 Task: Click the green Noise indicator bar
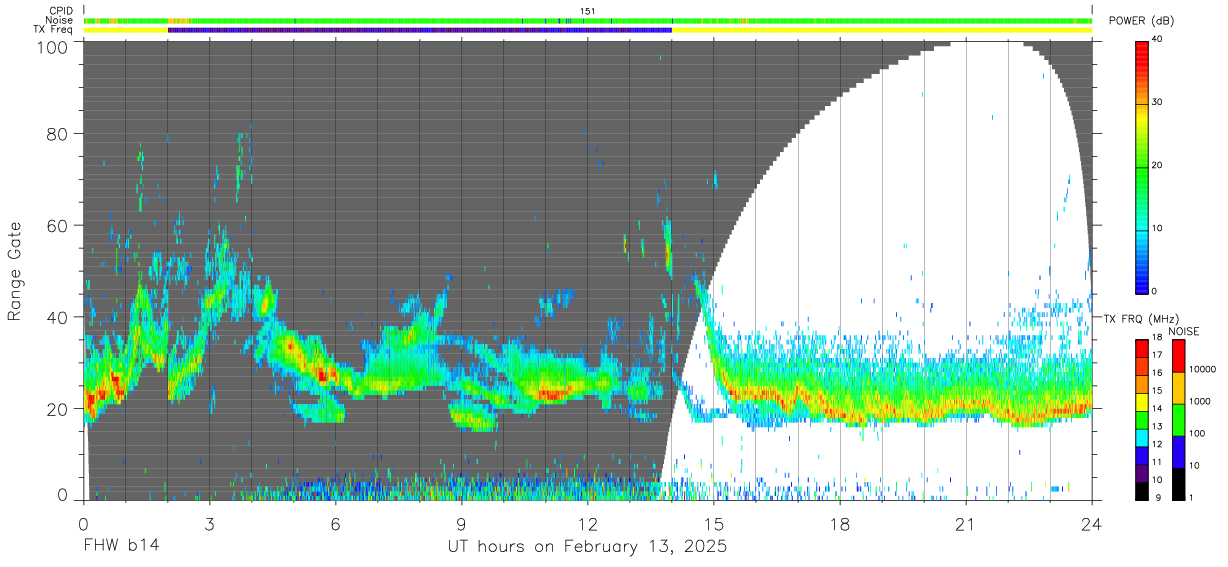(x=588, y=20)
